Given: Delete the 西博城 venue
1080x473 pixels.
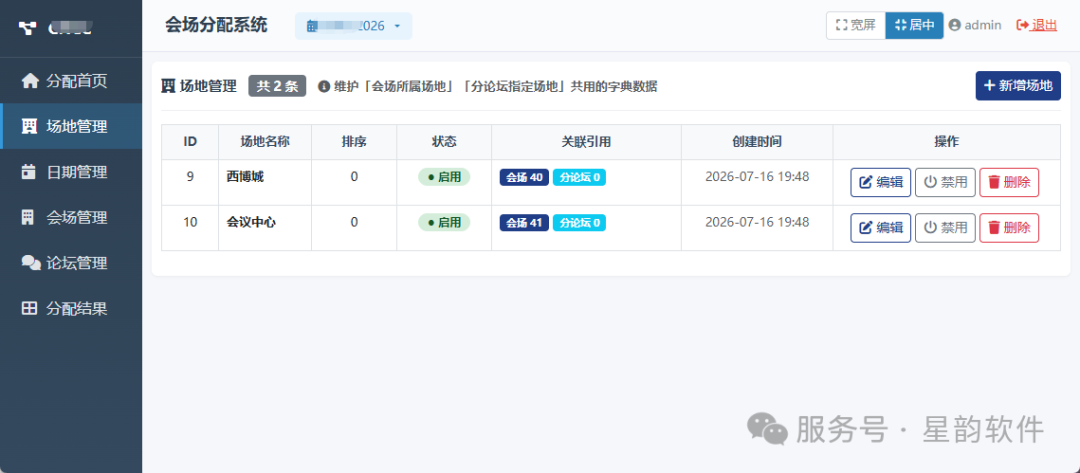Looking at the screenshot, I should coord(1009,182).
